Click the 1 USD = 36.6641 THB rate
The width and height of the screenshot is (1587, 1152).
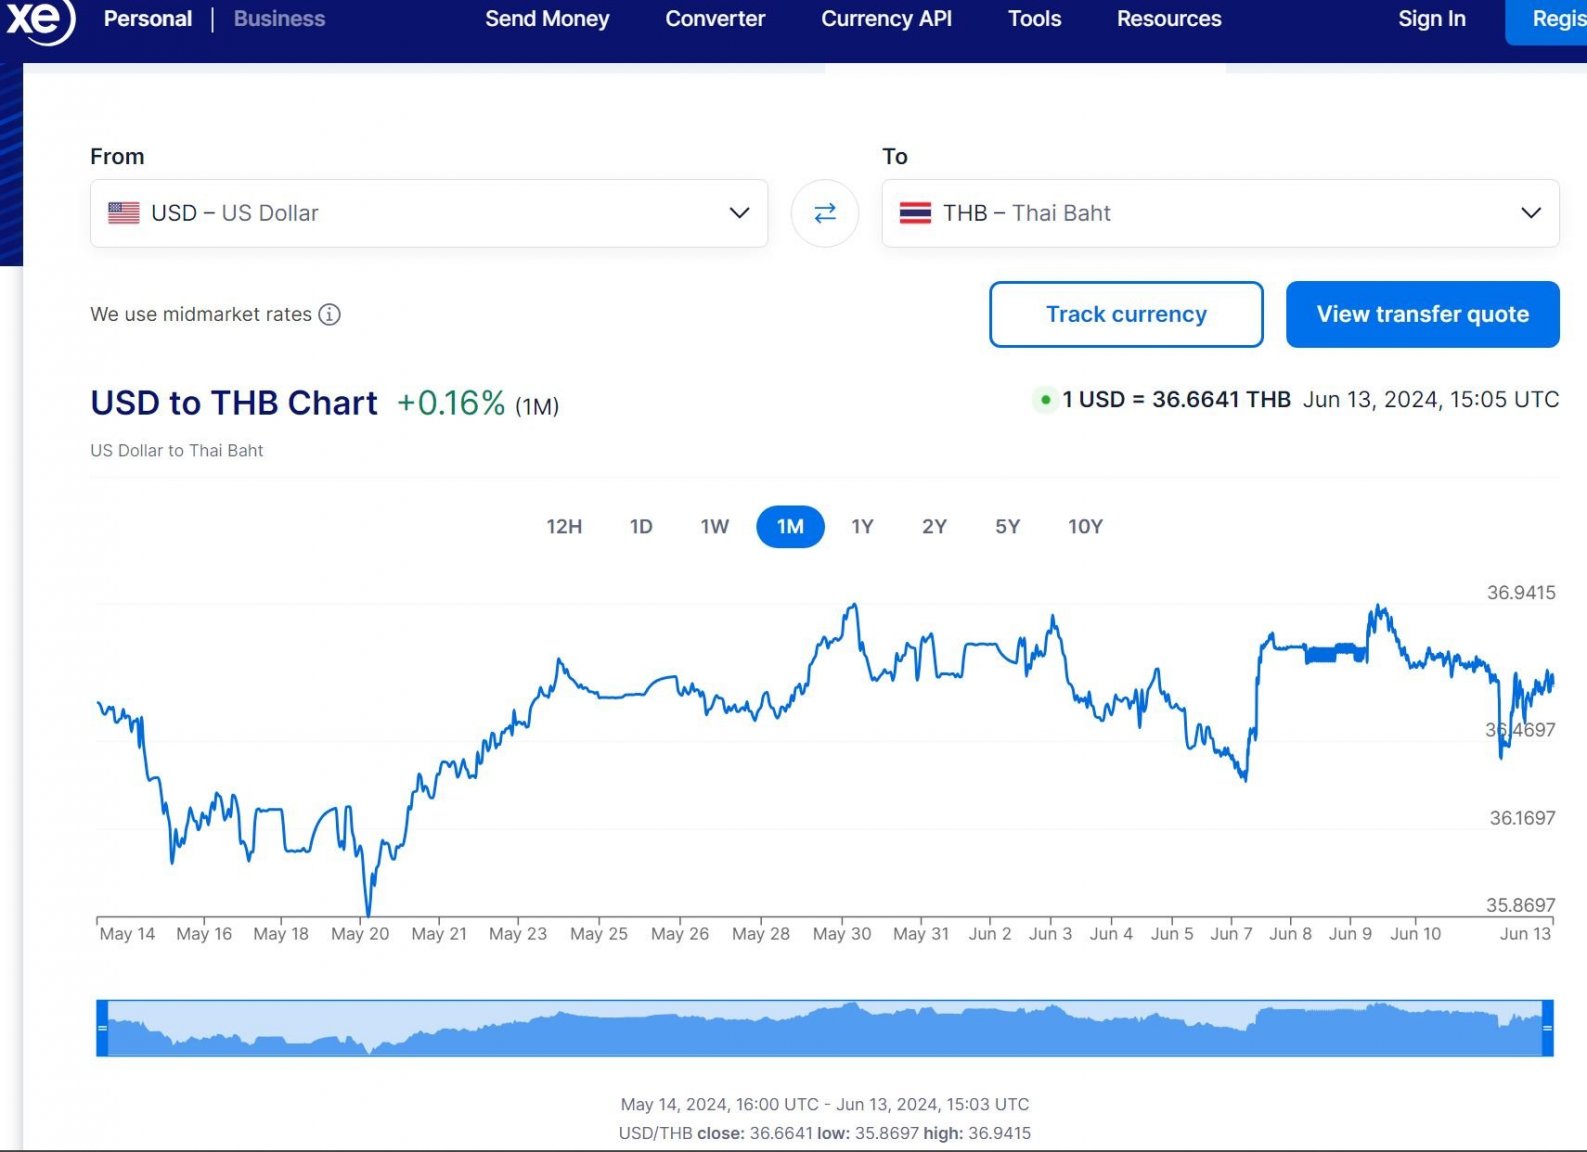pyautogui.click(x=1176, y=400)
